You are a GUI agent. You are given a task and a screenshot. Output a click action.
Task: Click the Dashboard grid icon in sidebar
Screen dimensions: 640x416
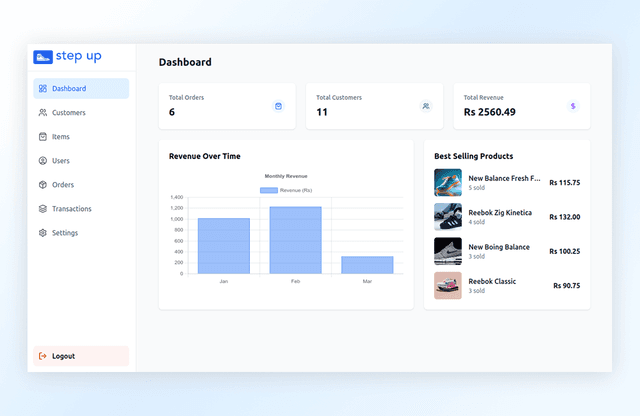(42, 89)
